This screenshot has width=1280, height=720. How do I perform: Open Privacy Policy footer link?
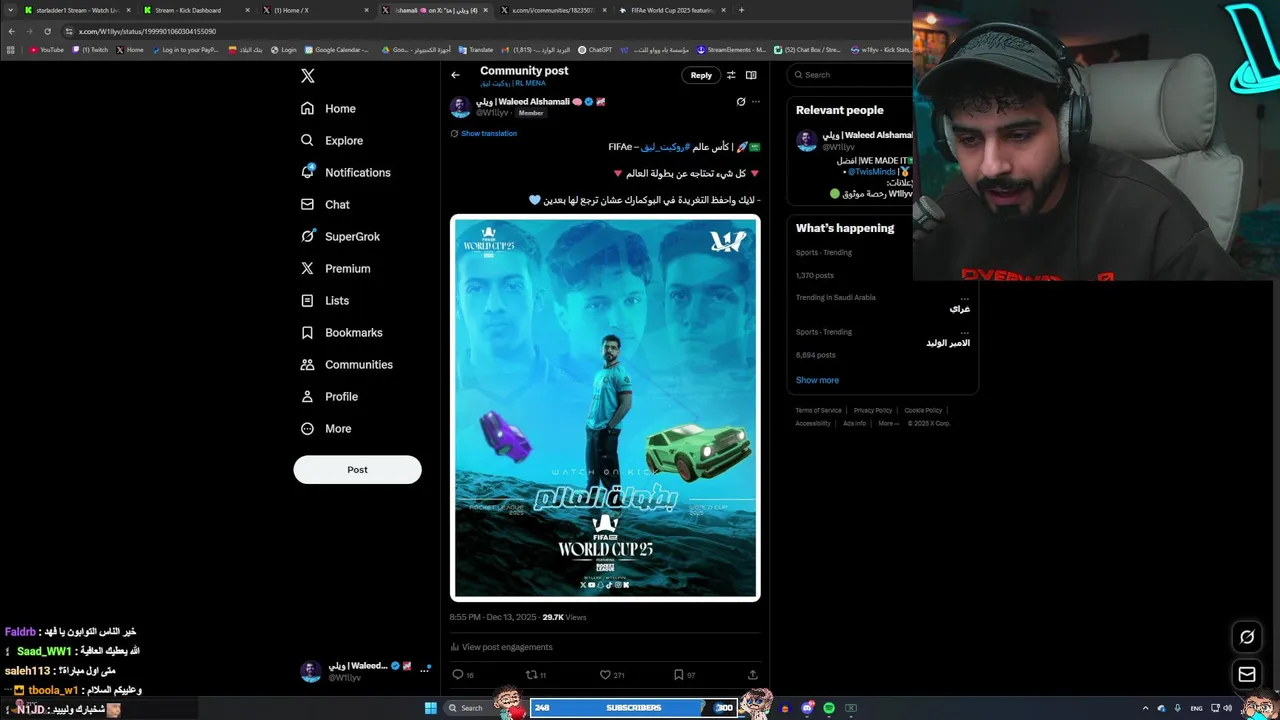872,410
